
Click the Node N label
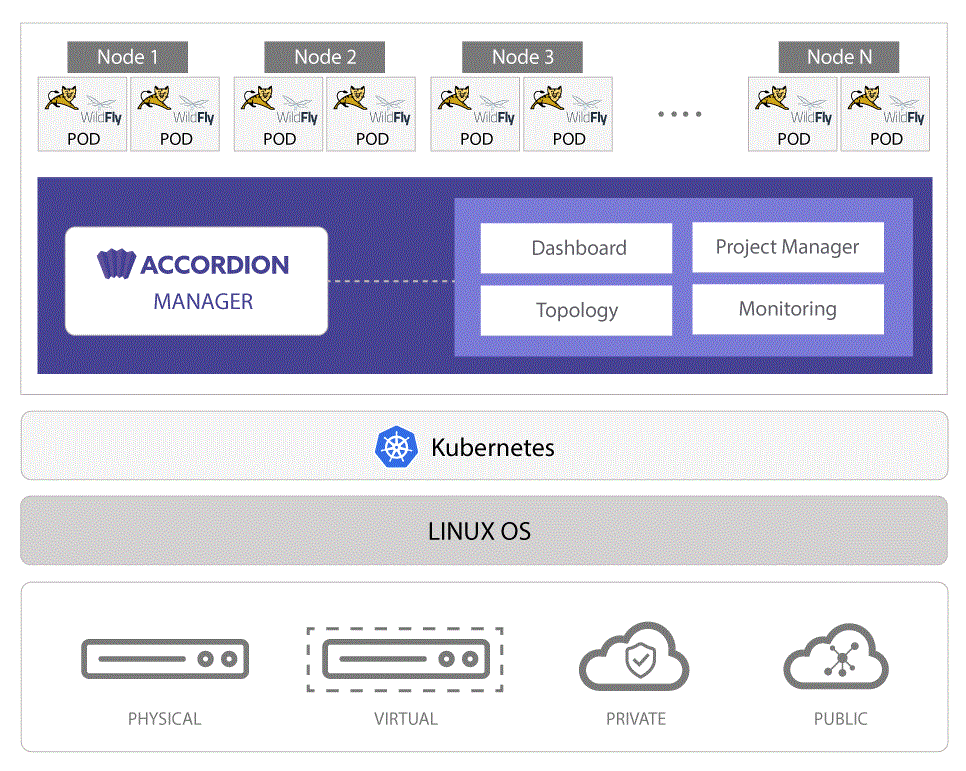[838, 57]
